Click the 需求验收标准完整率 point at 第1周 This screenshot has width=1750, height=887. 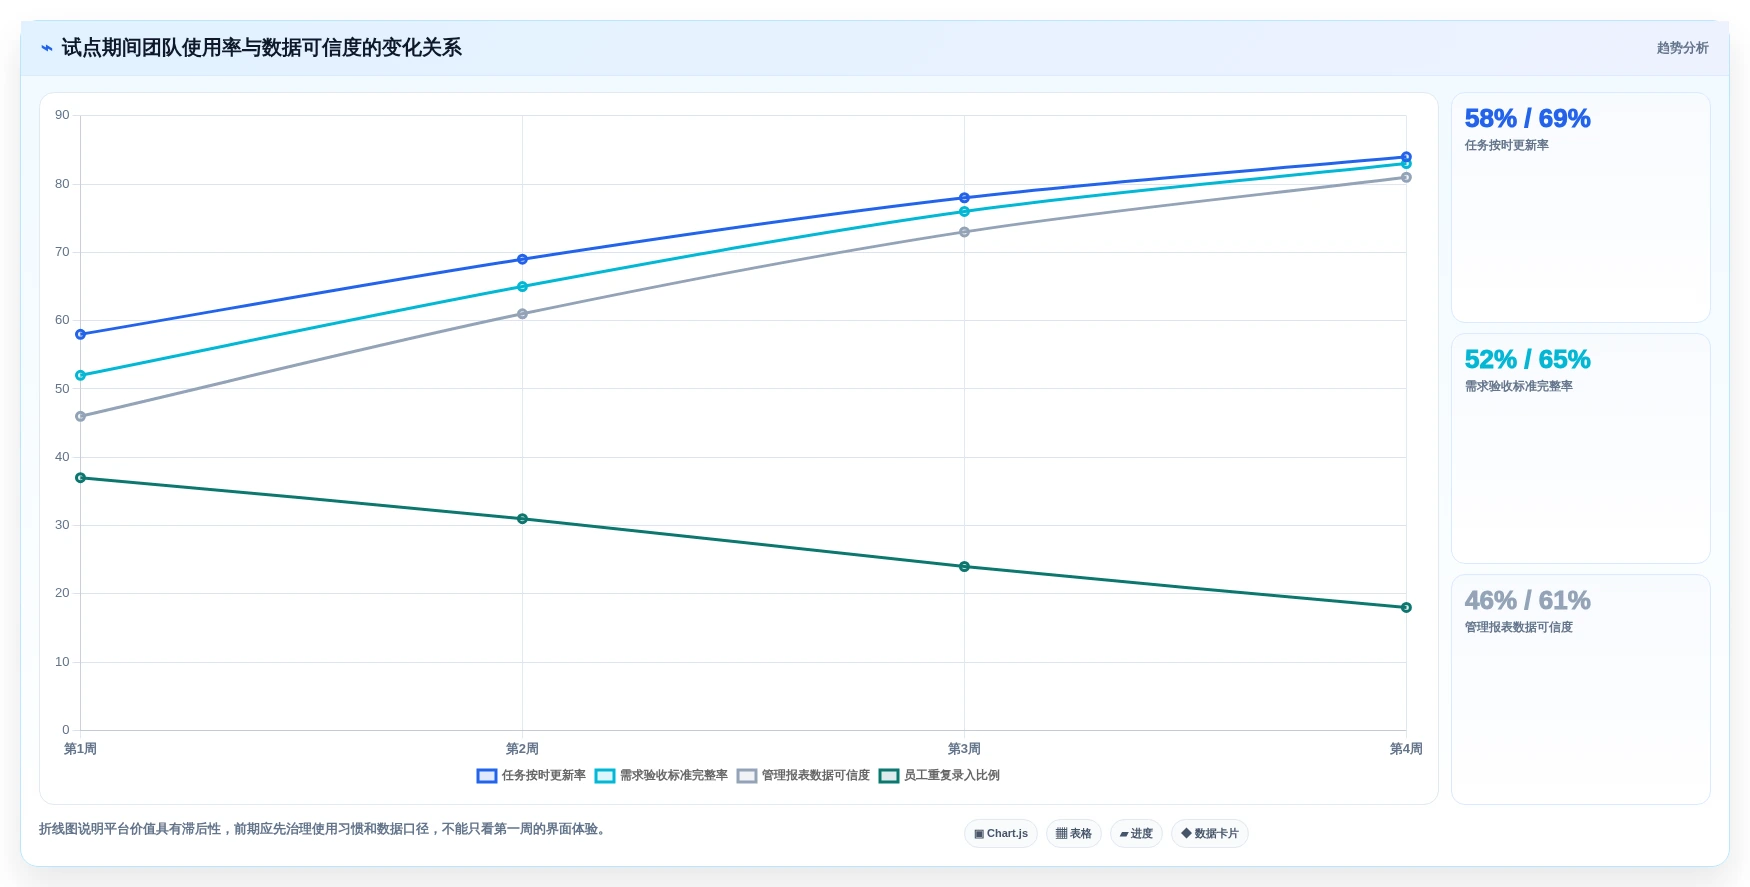tap(81, 376)
